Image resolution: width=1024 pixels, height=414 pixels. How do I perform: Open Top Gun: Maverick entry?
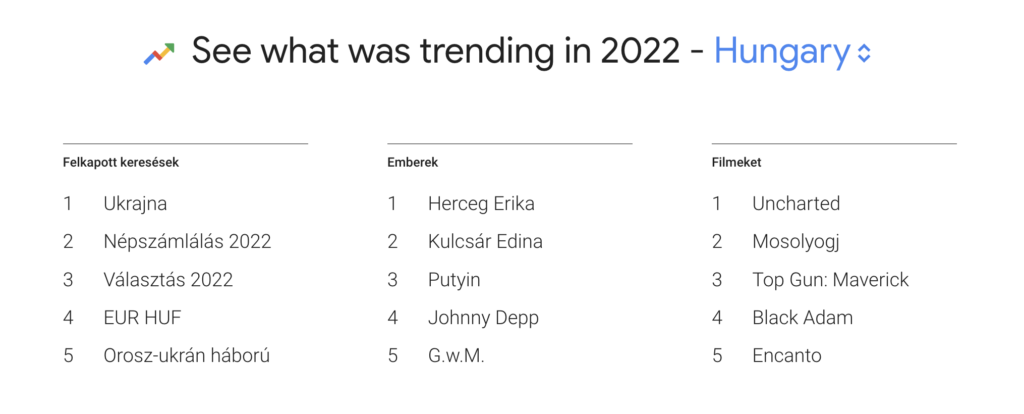click(x=831, y=279)
